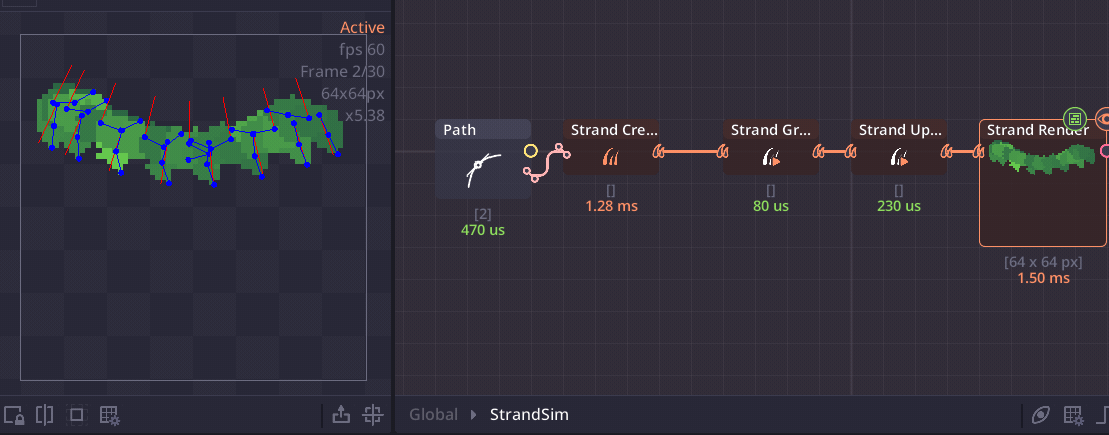The height and width of the screenshot is (435, 1109).
Task: Click the export canvas icon in preview panel
Action: click(341, 415)
